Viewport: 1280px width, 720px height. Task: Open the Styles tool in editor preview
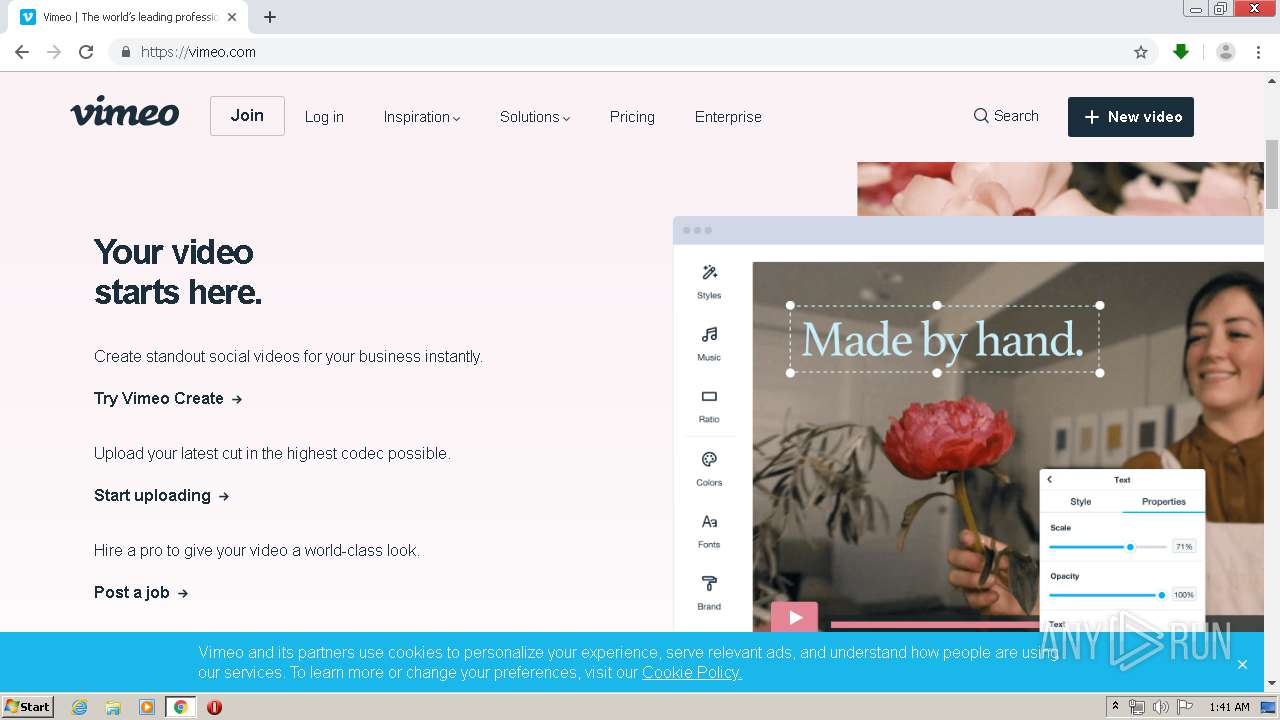click(709, 282)
